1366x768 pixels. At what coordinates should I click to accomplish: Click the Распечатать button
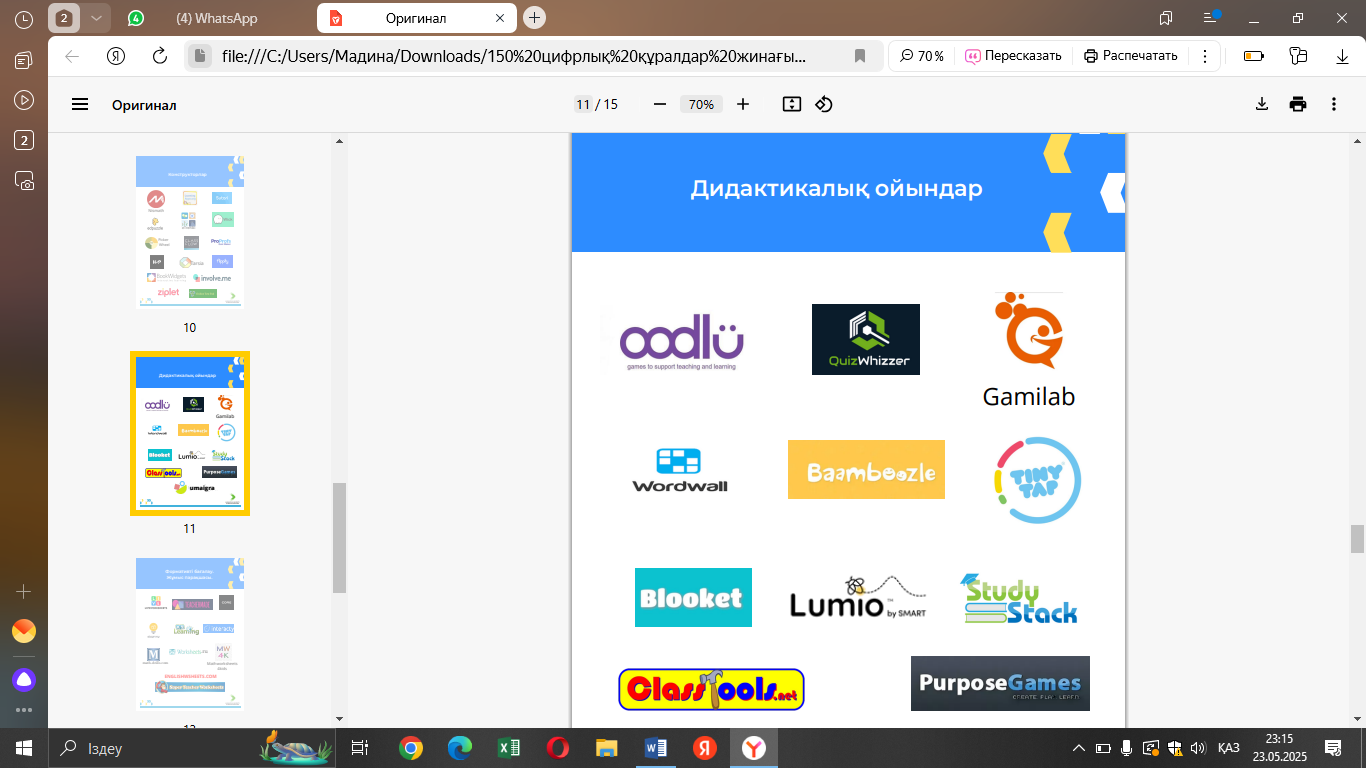tap(1131, 56)
